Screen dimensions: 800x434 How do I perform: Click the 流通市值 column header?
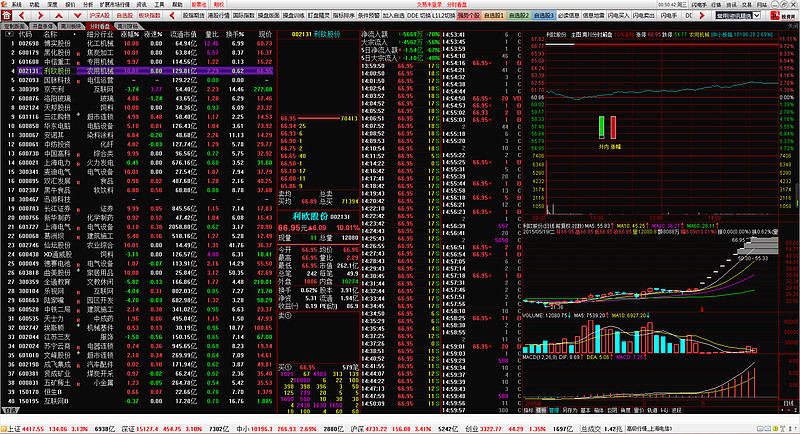183,35
